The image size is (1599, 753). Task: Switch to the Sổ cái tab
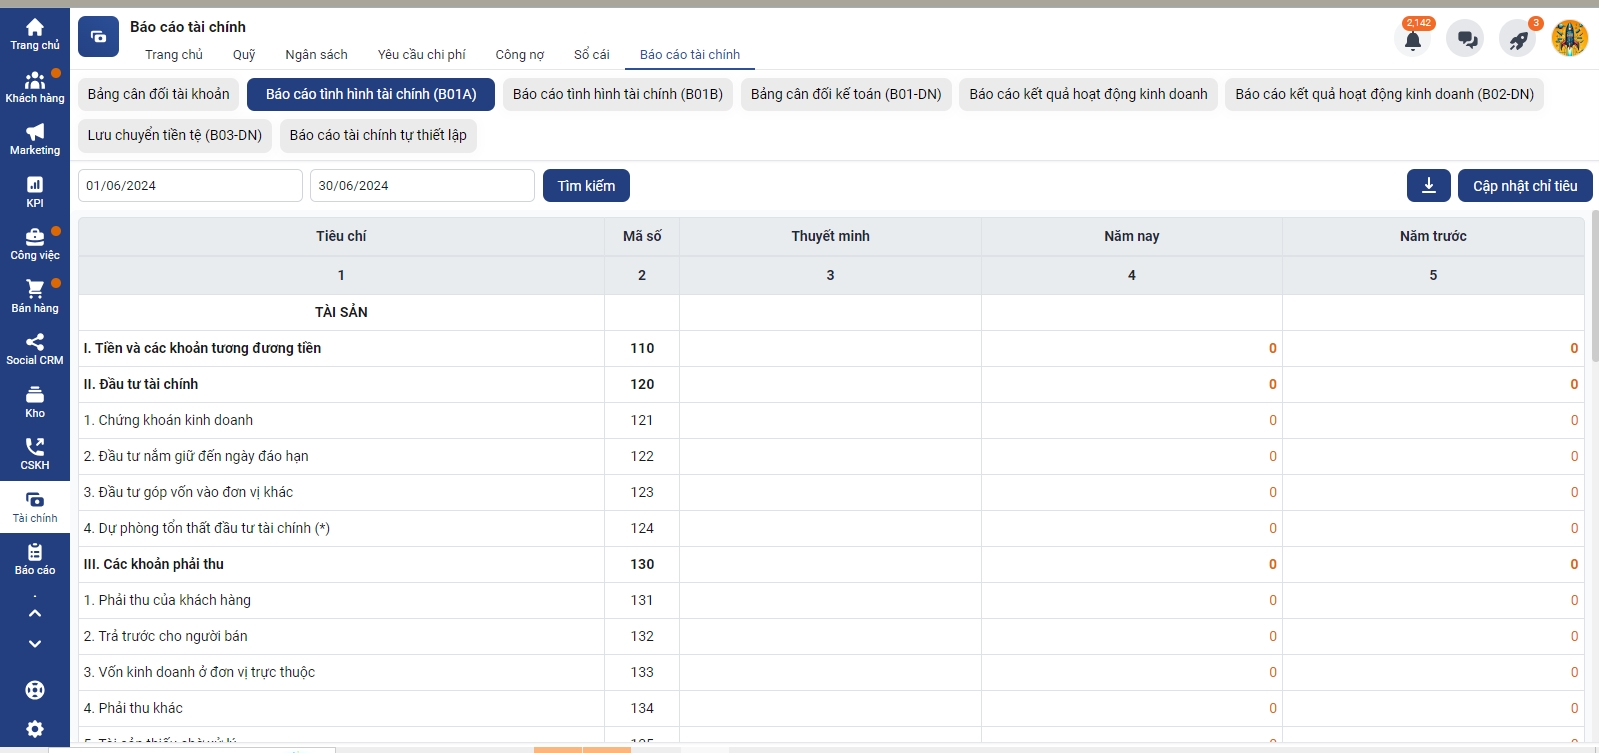(591, 55)
